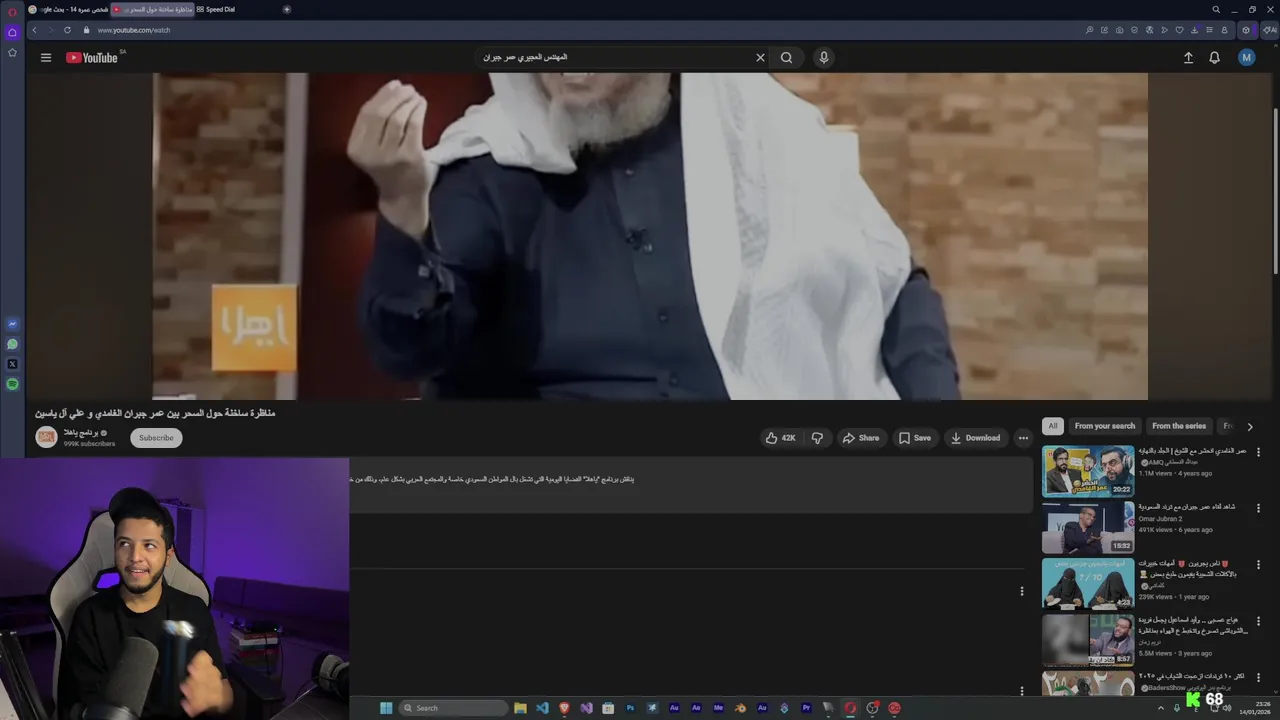
Task: Open the channel avatar next to Subscribe
Action: [46, 437]
